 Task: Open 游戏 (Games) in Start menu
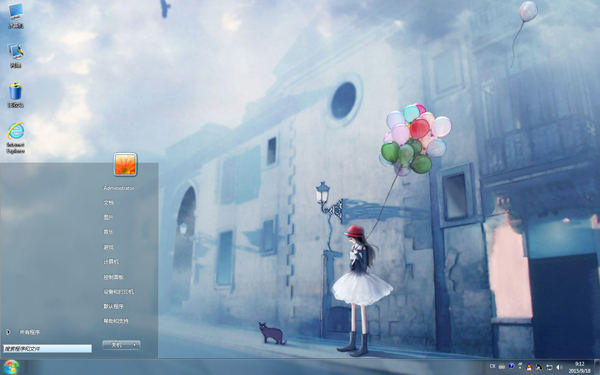tap(108, 247)
